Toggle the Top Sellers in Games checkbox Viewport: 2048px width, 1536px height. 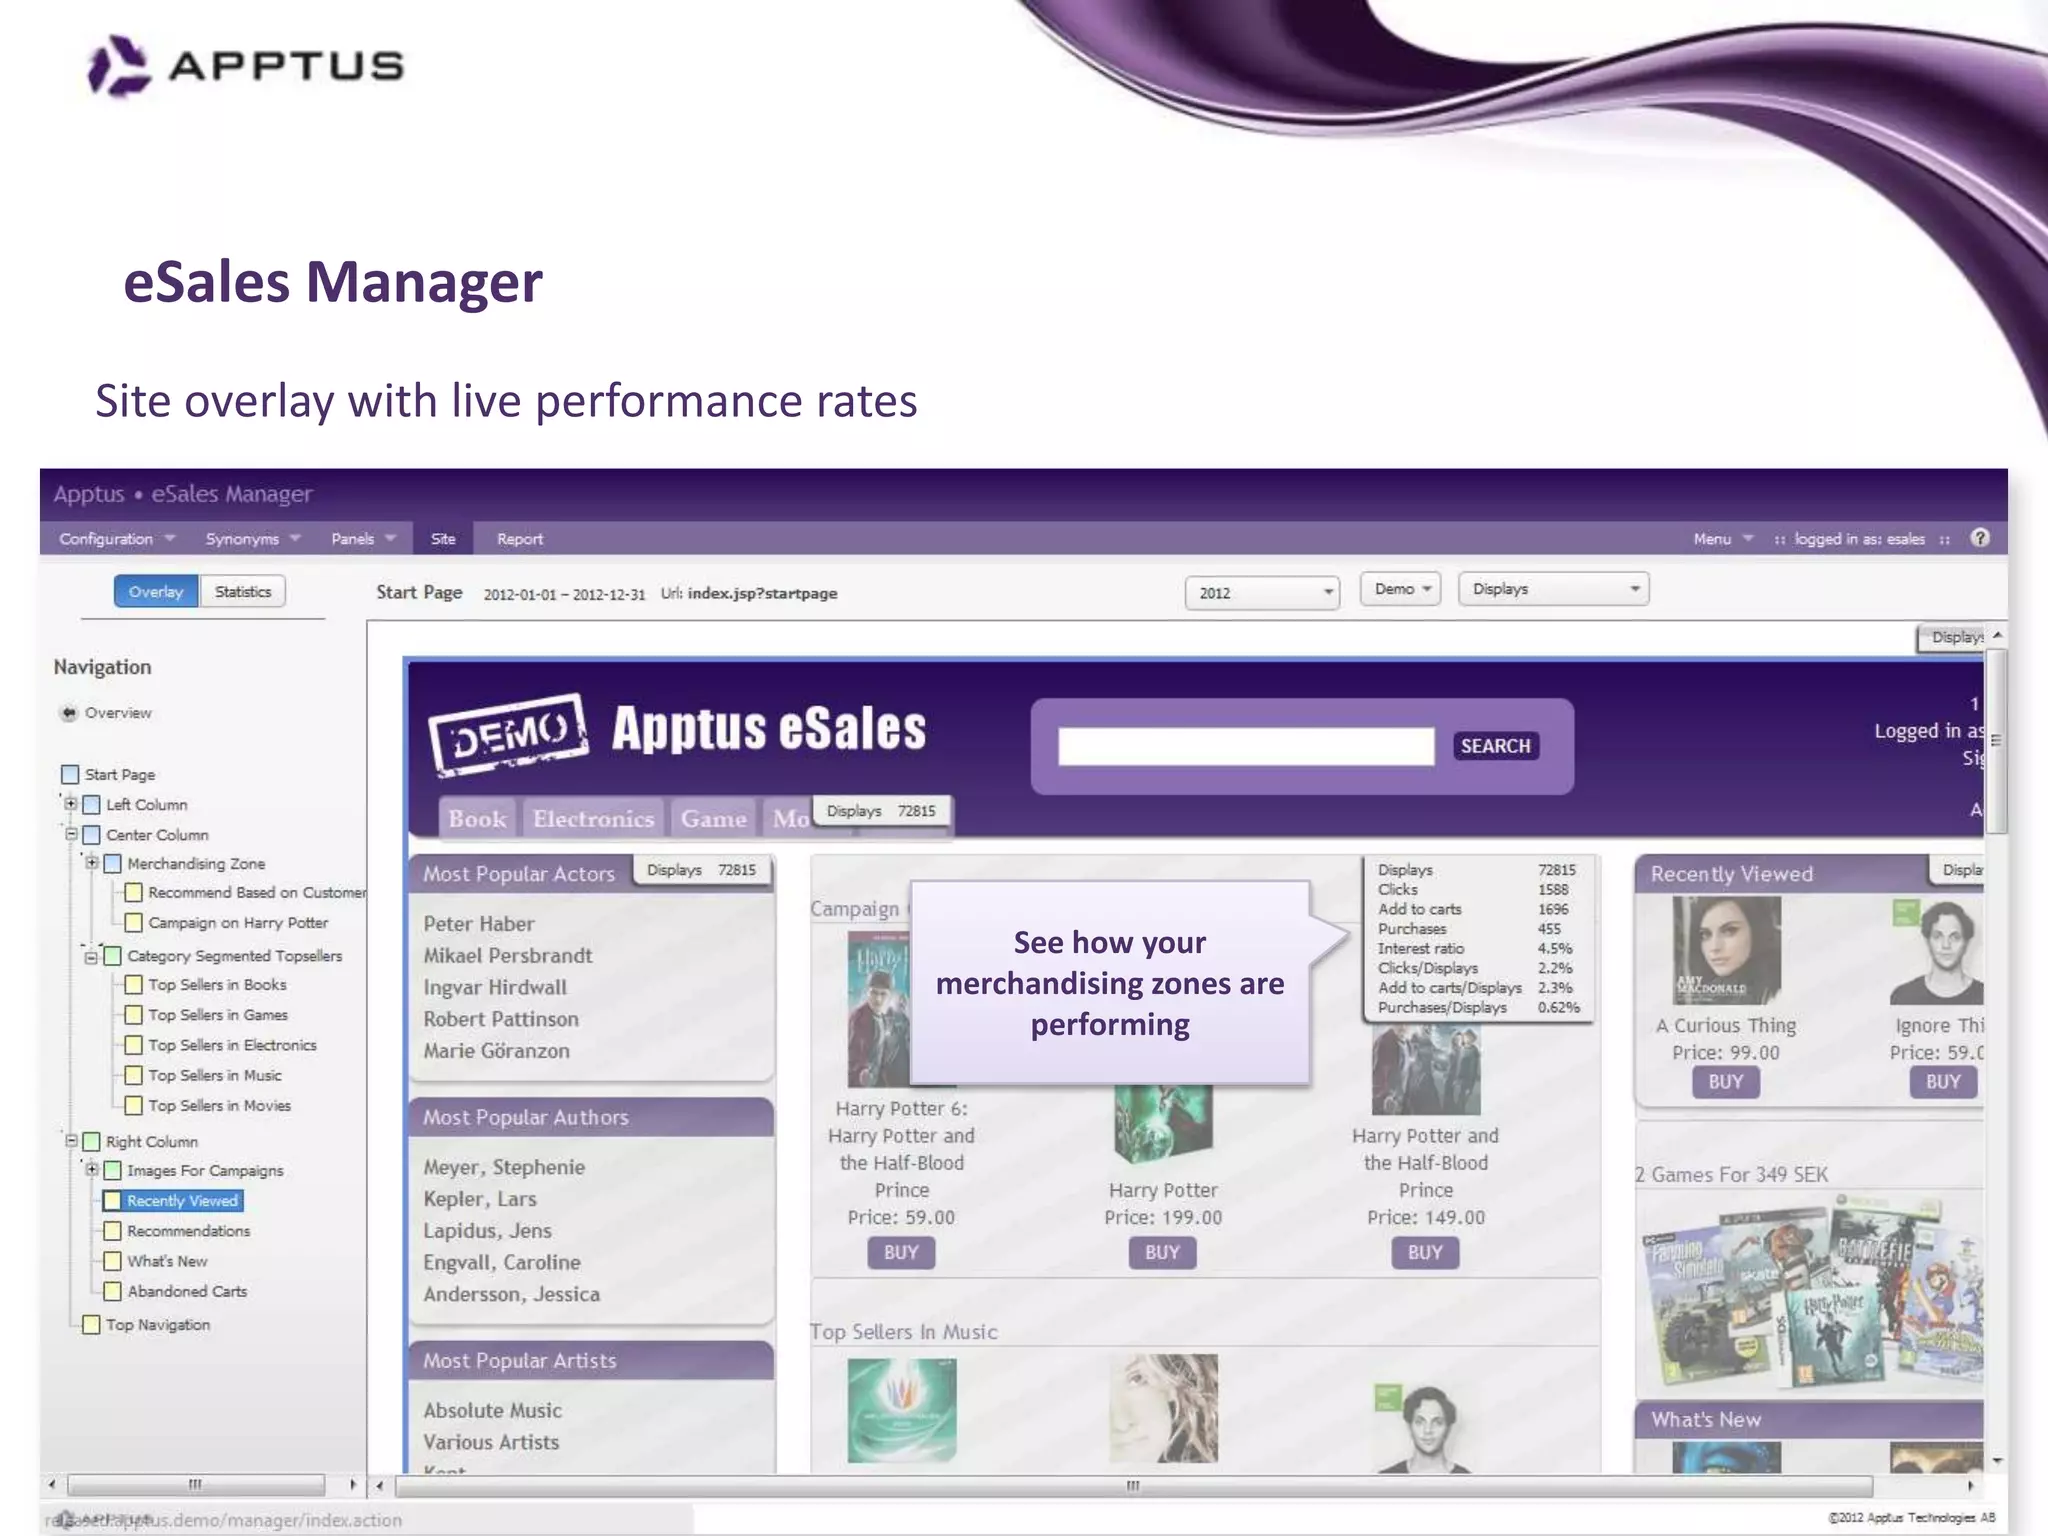[133, 1014]
